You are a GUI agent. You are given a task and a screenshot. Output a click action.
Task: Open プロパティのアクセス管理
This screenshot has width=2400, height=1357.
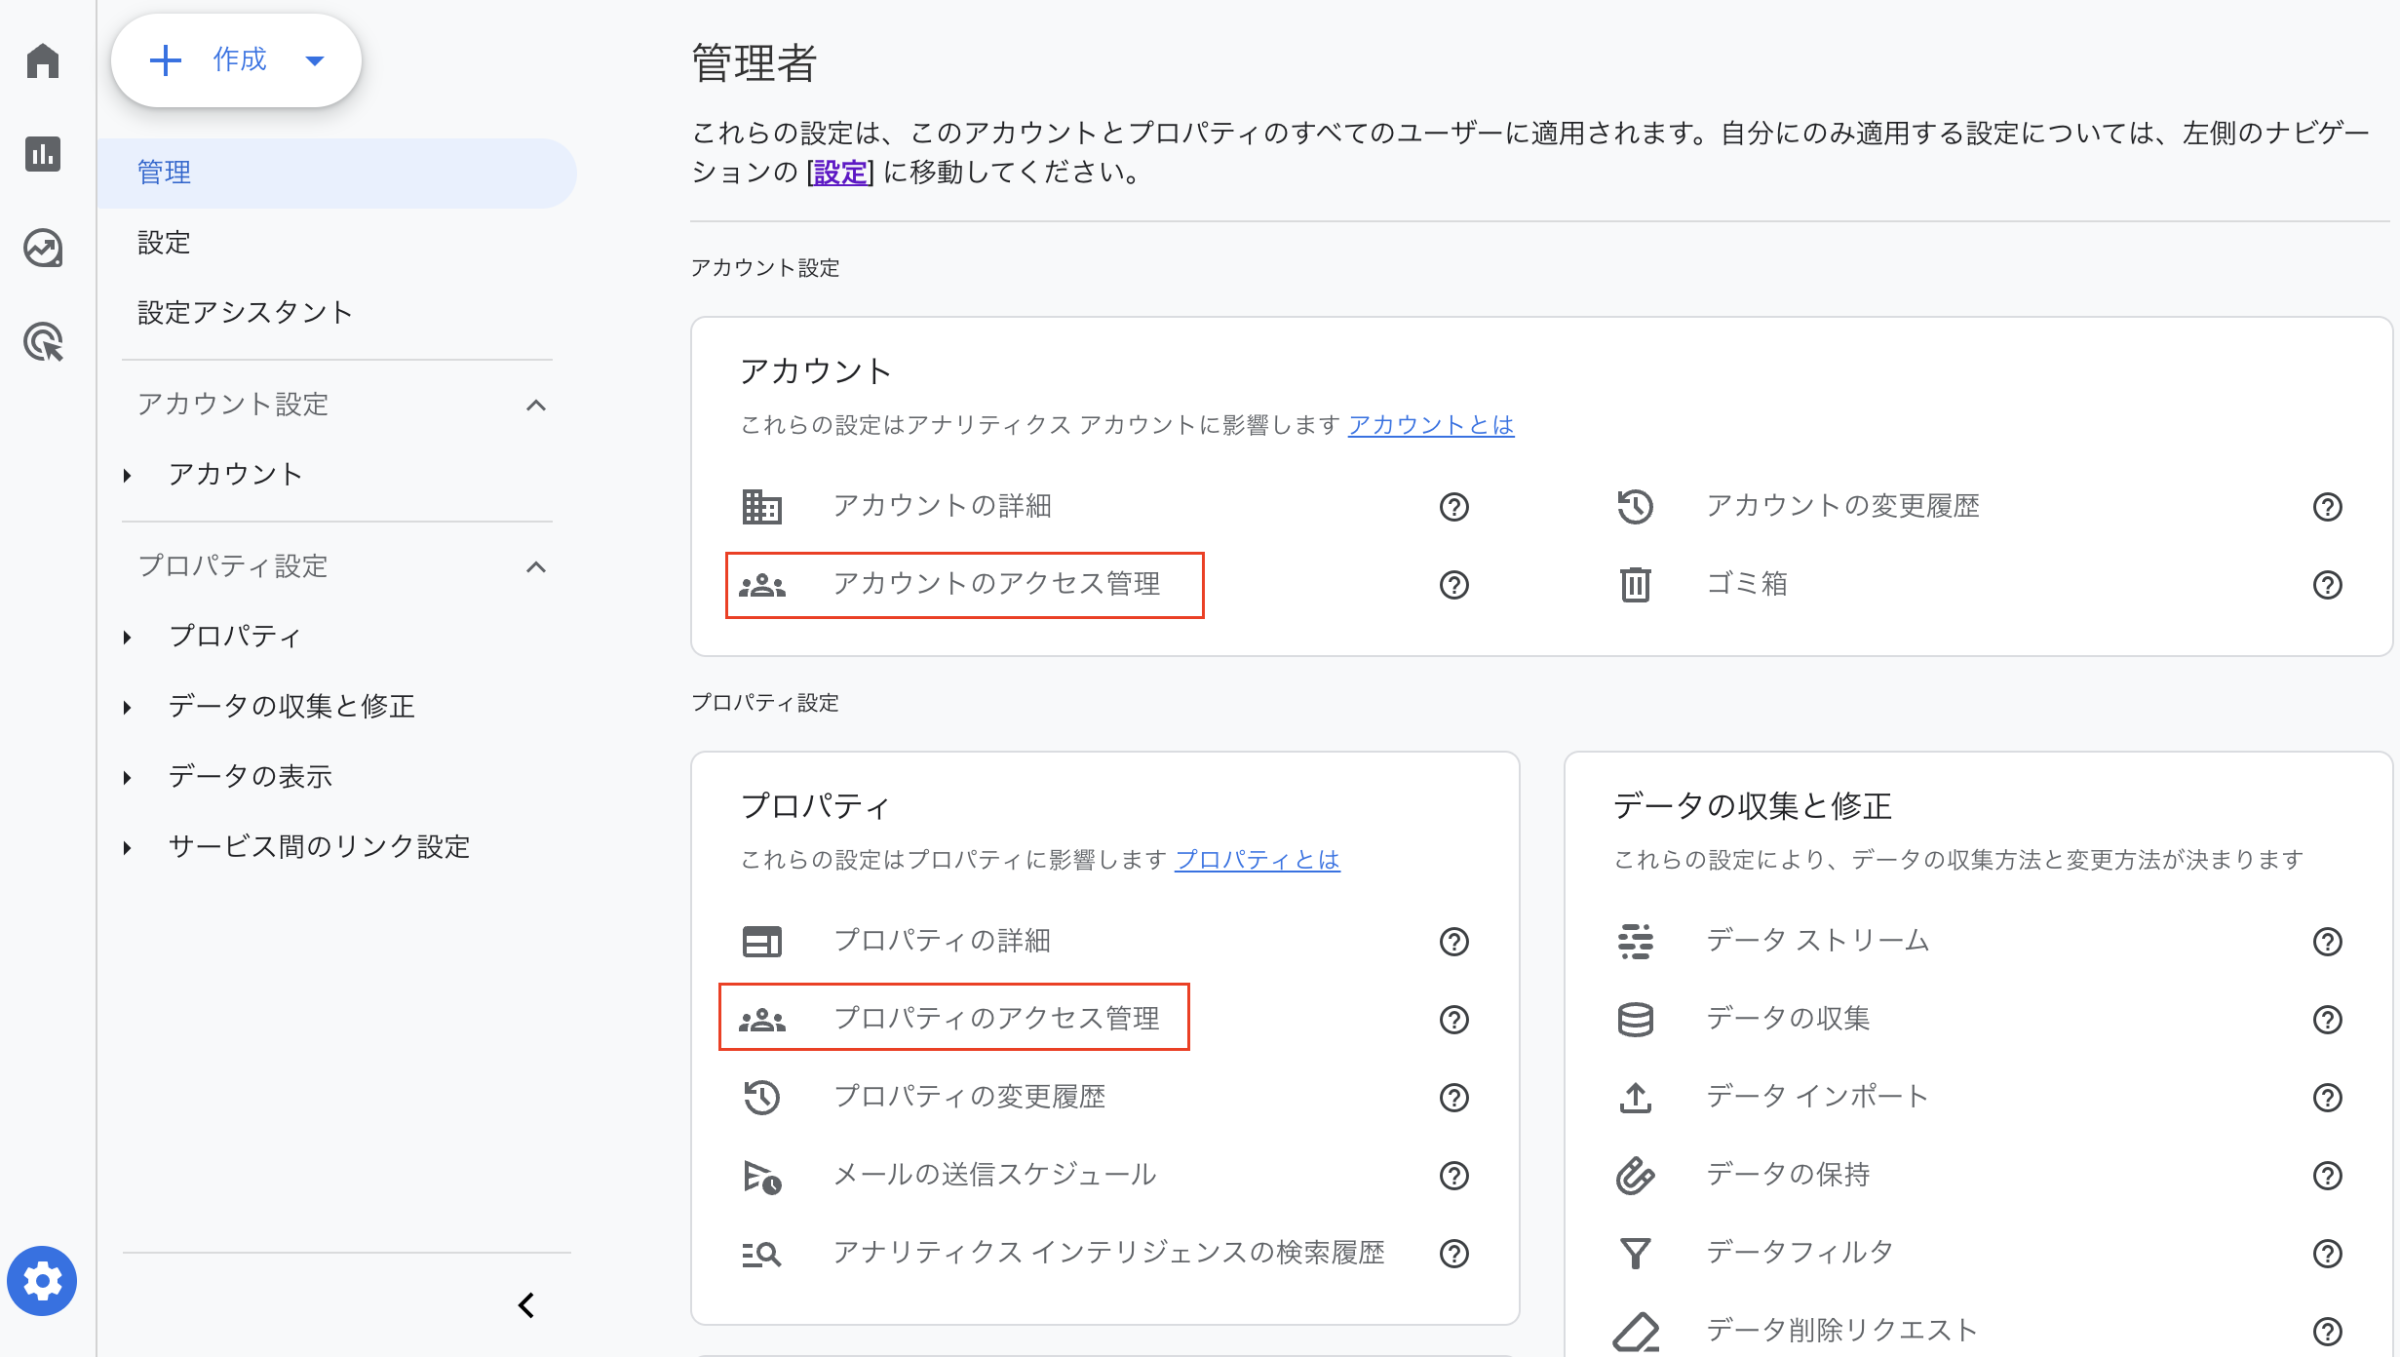[997, 1019]
